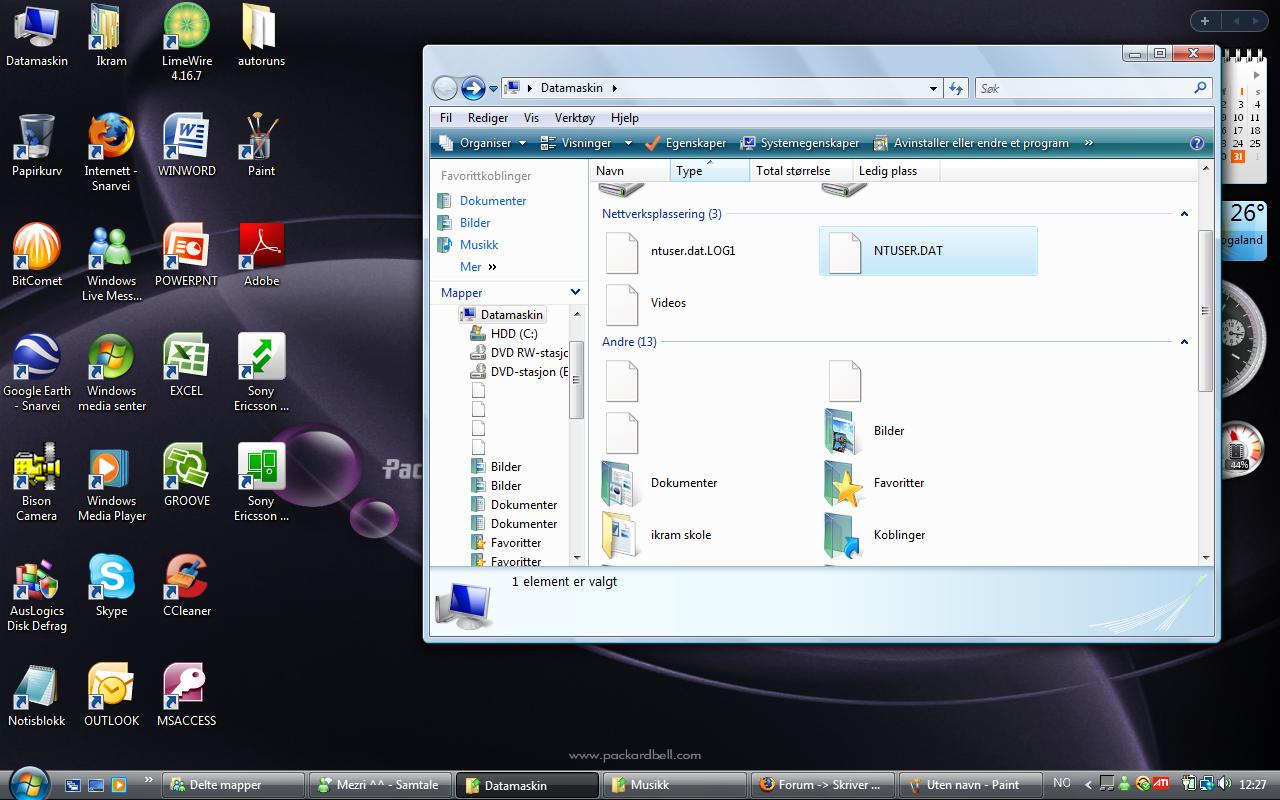
Task: Click the Egenskaper toolbar button
Action: (686, 143)
